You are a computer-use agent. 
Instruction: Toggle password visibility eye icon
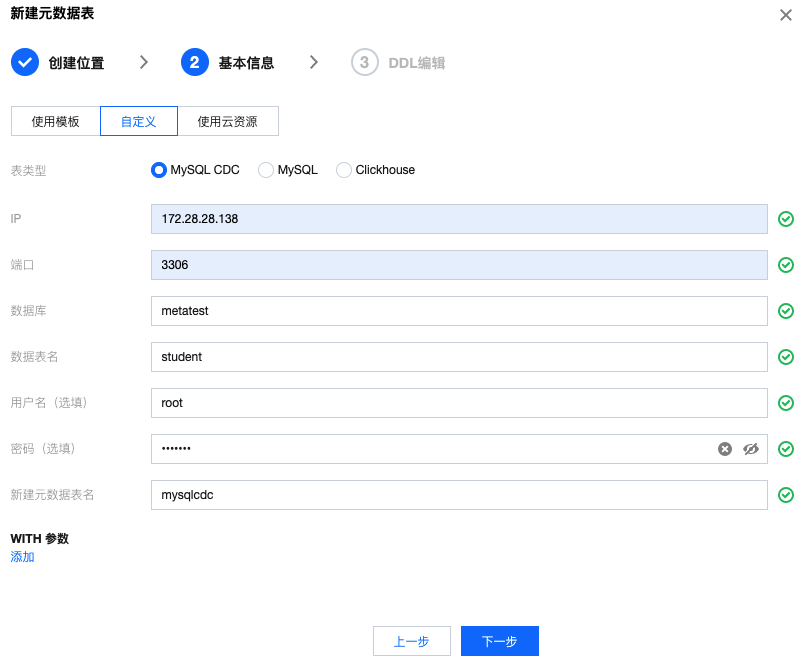pos(751,449)
